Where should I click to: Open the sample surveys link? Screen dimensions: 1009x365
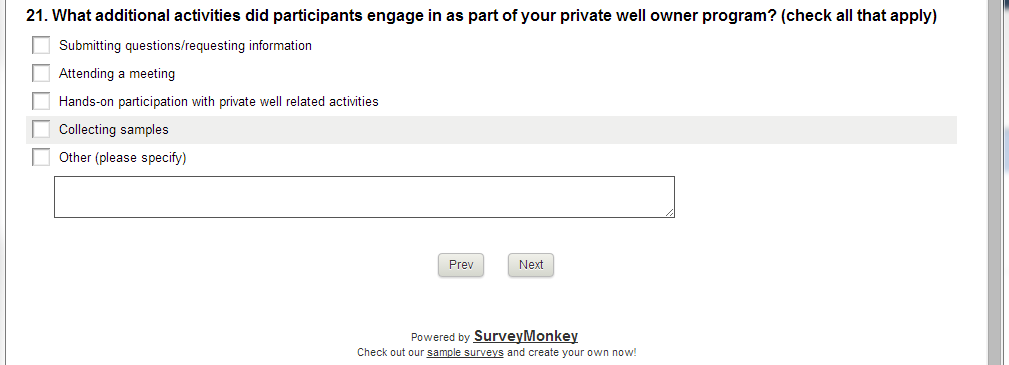tap(465, 353)
